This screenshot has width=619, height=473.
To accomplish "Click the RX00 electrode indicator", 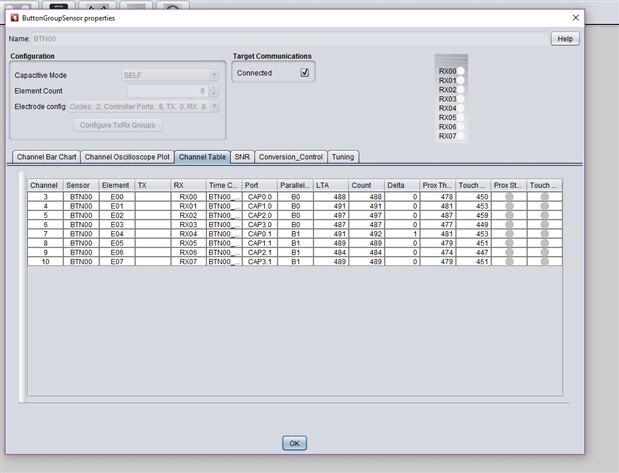I will 461,72.
